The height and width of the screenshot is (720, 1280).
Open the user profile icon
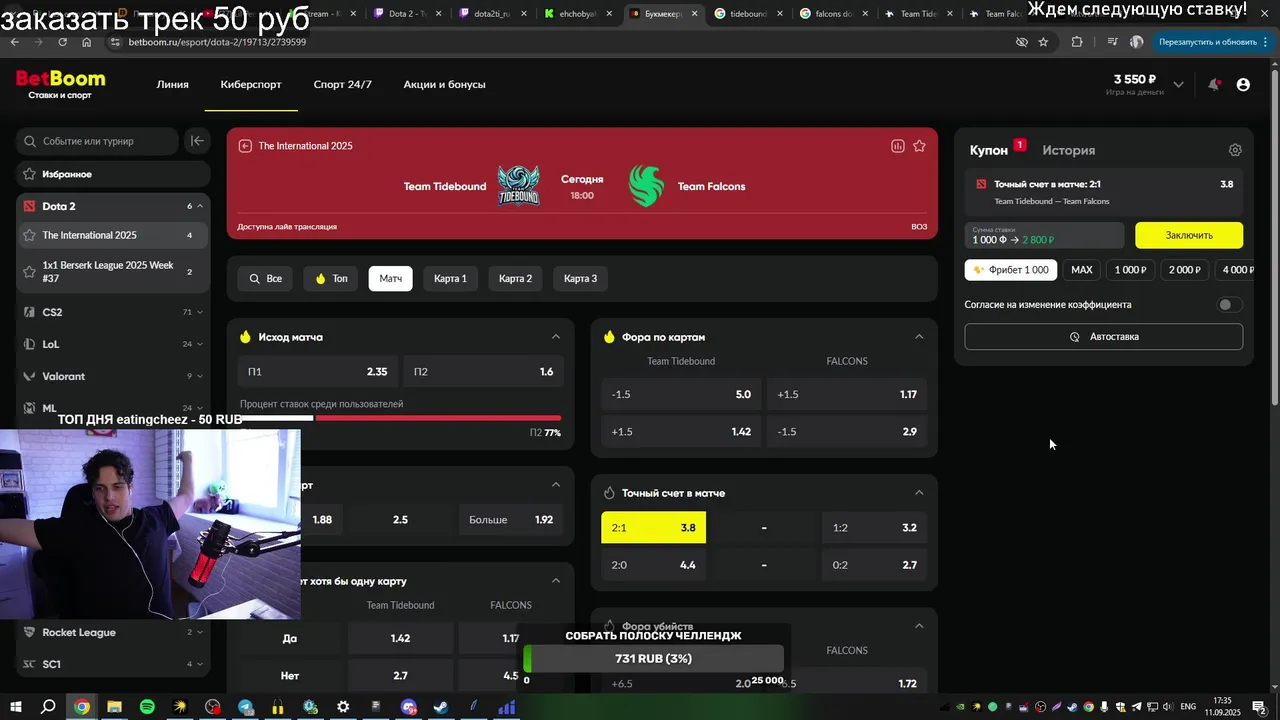tap(1243, 85)
